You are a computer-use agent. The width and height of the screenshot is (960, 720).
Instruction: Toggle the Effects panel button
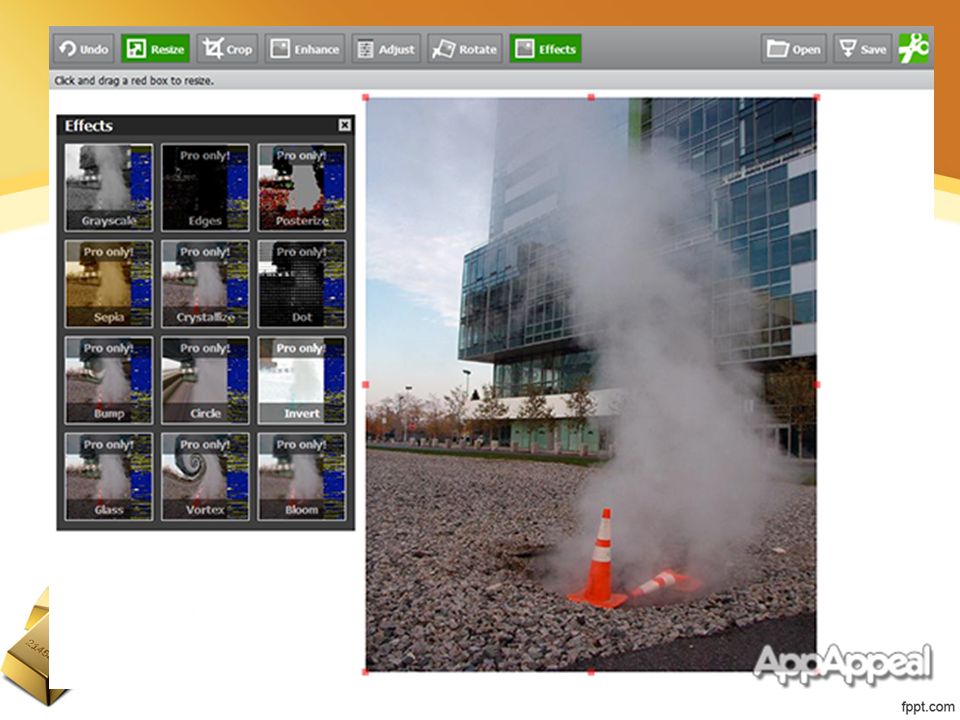pyautogui.click(x=546, y=49)
